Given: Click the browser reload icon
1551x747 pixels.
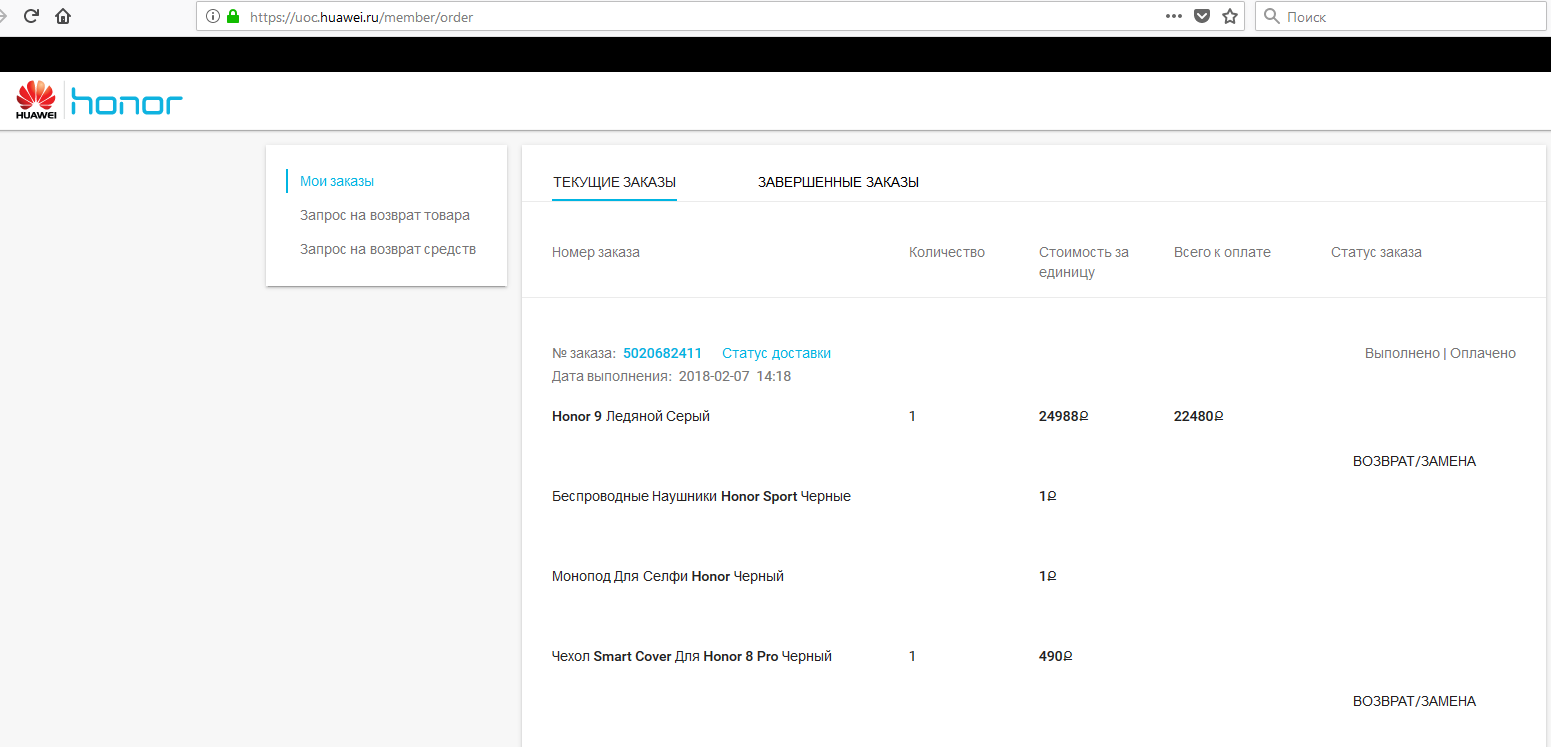Looking at the screenshot, I should [x=31, y=16].
